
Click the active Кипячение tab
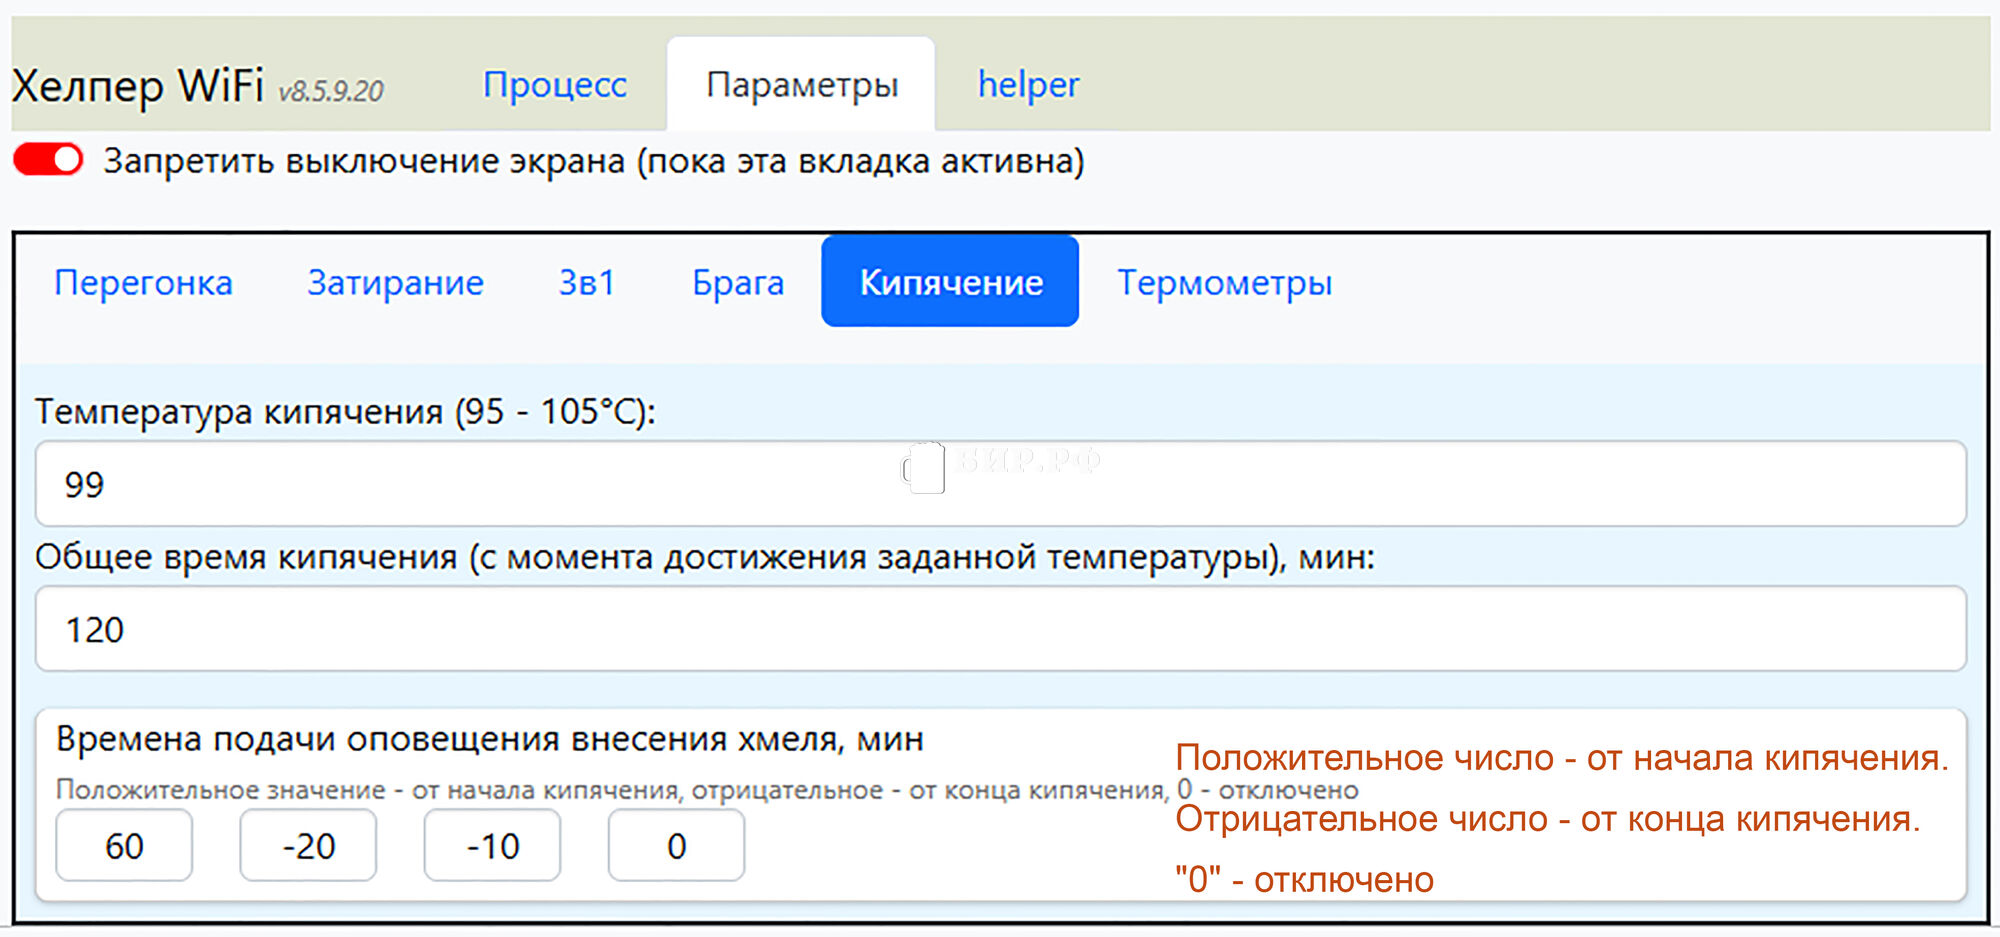click(950, 282)
